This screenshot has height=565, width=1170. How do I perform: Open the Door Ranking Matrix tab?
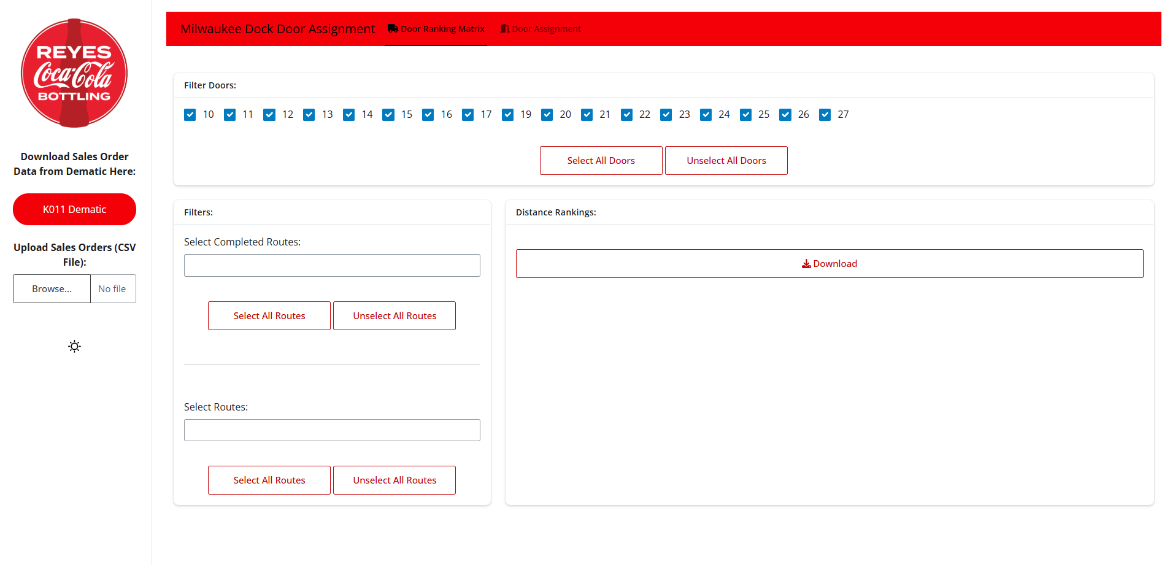[442, 29]
